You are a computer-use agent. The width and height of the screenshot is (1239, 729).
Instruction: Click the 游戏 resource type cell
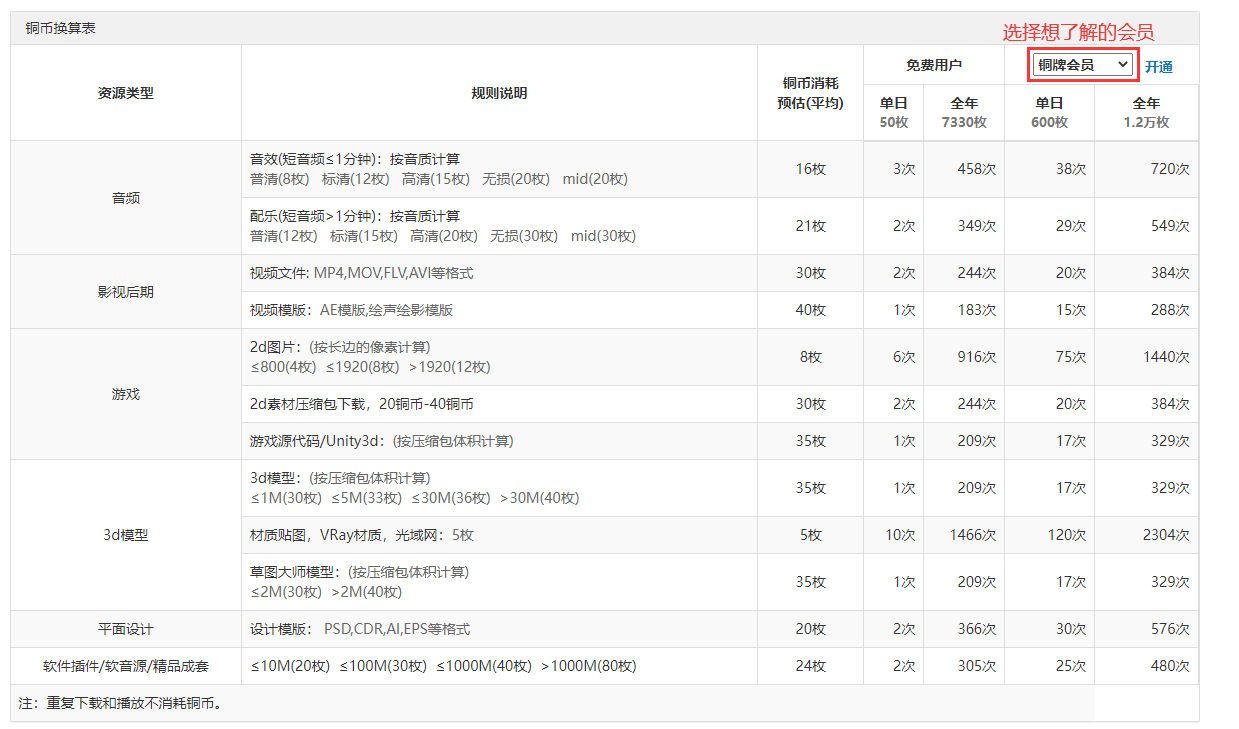(126, 394)
